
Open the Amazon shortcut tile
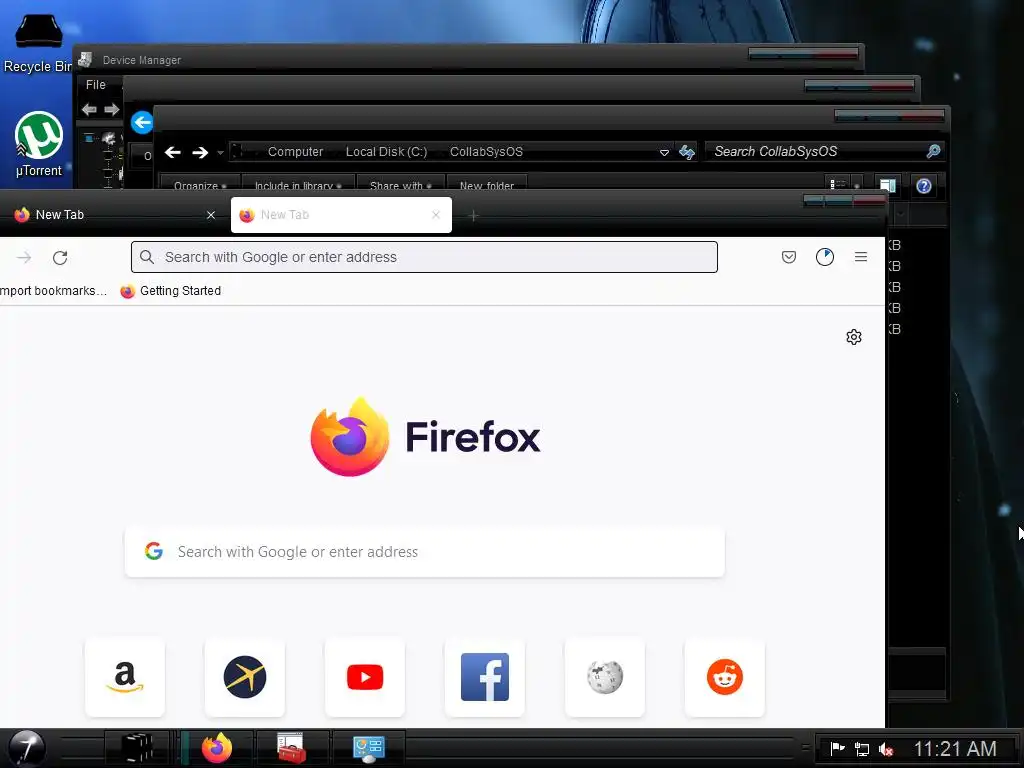coord(125,677)
